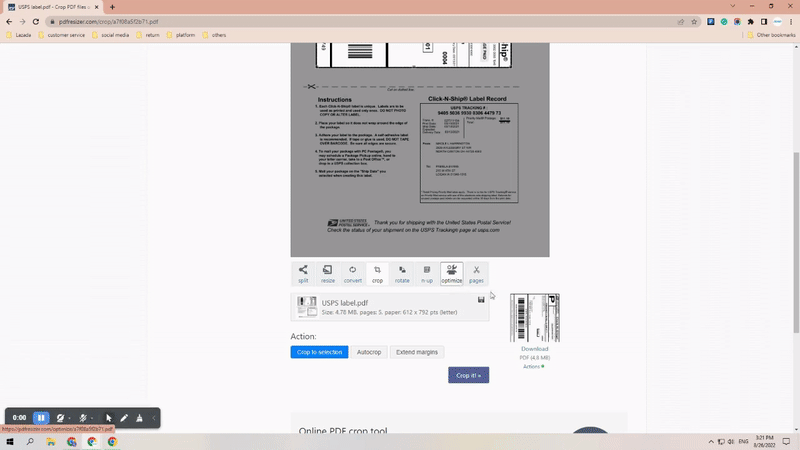800x450 pixels.
Task: Select Extend margins action
Action: pyautogui.click(x=417, y=352)
